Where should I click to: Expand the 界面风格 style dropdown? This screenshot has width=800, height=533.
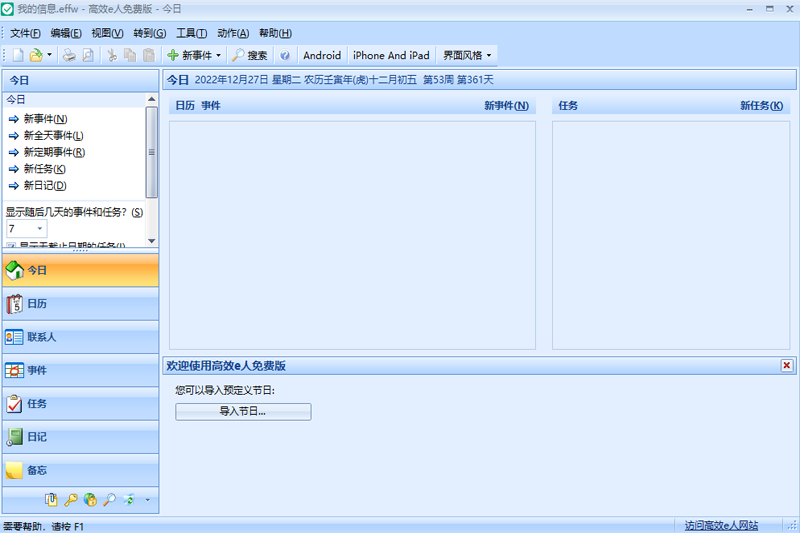467,55
